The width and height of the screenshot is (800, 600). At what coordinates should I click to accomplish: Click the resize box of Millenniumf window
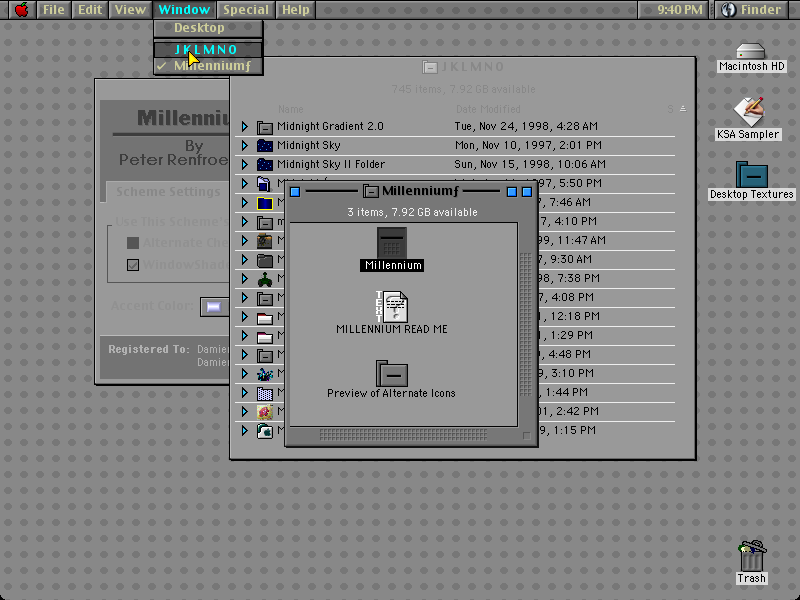pos(527,435)
